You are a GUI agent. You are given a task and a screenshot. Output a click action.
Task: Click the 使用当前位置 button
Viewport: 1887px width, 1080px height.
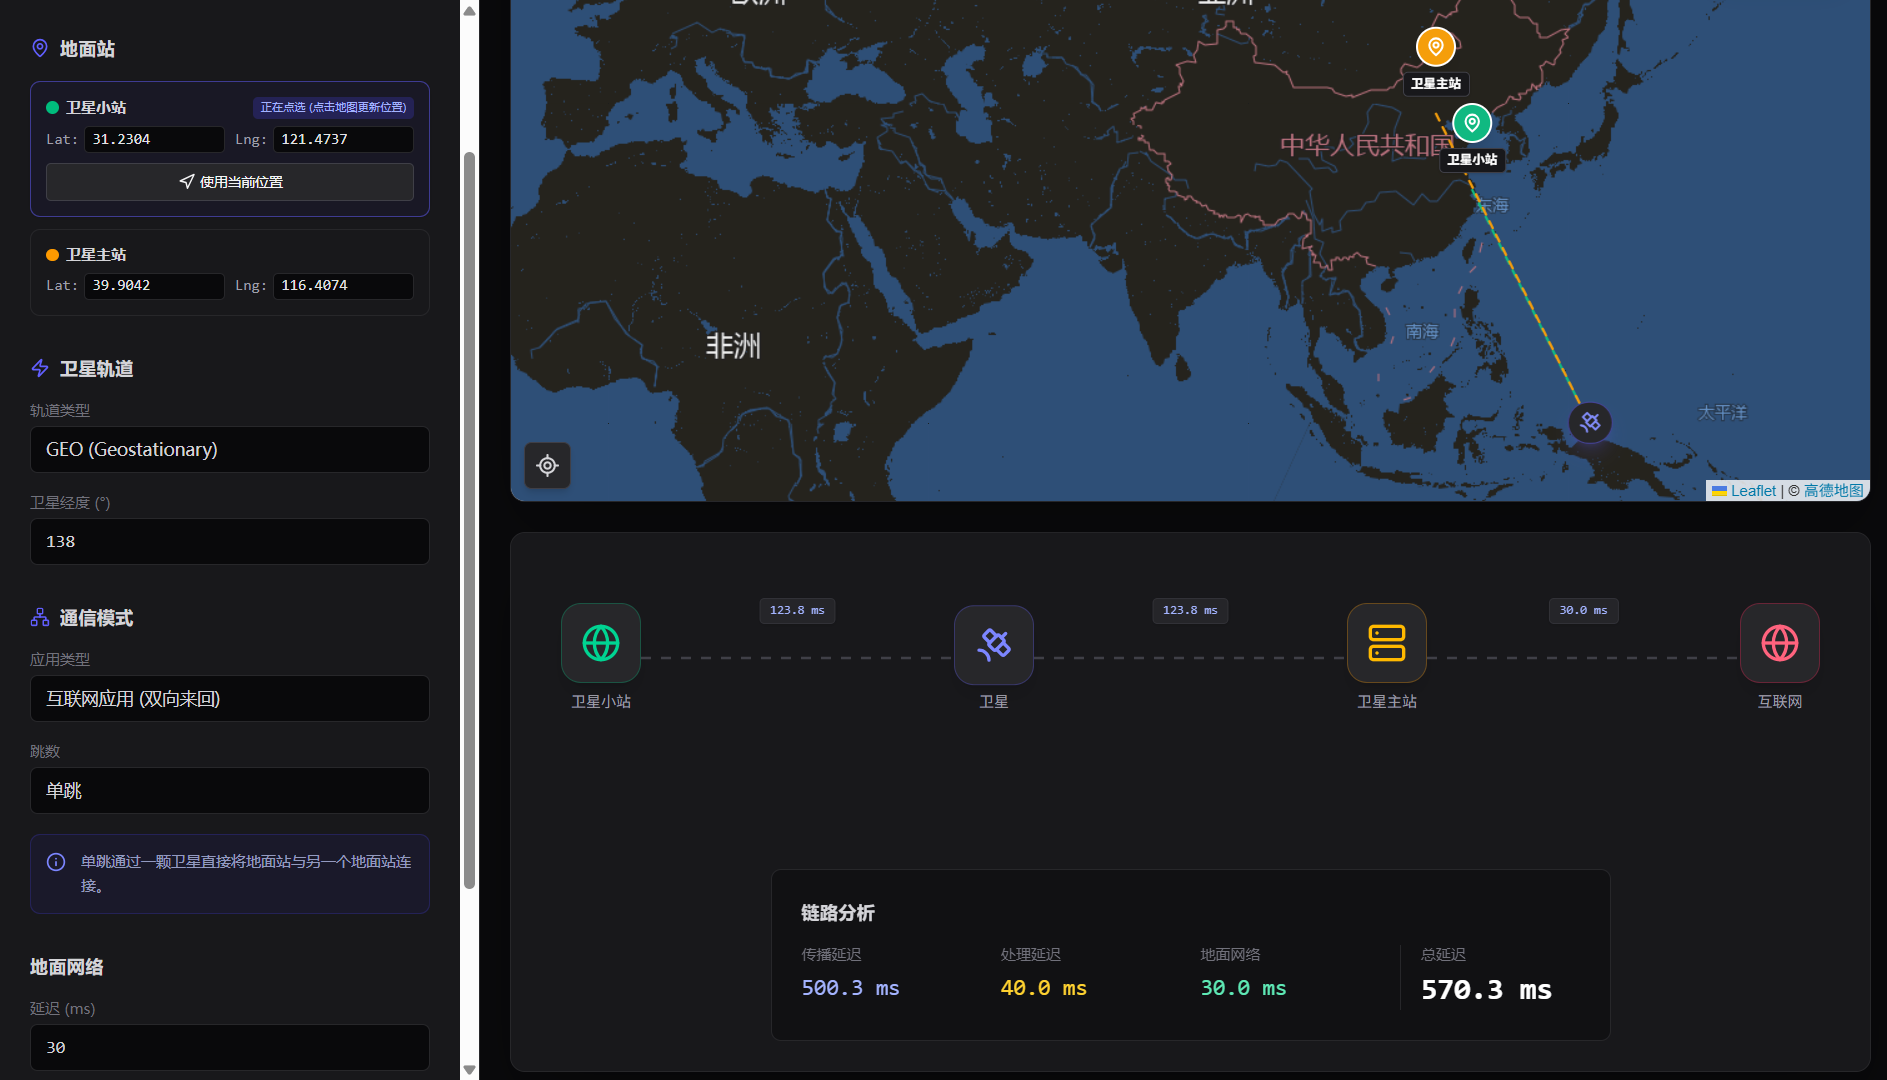(230, 182)
